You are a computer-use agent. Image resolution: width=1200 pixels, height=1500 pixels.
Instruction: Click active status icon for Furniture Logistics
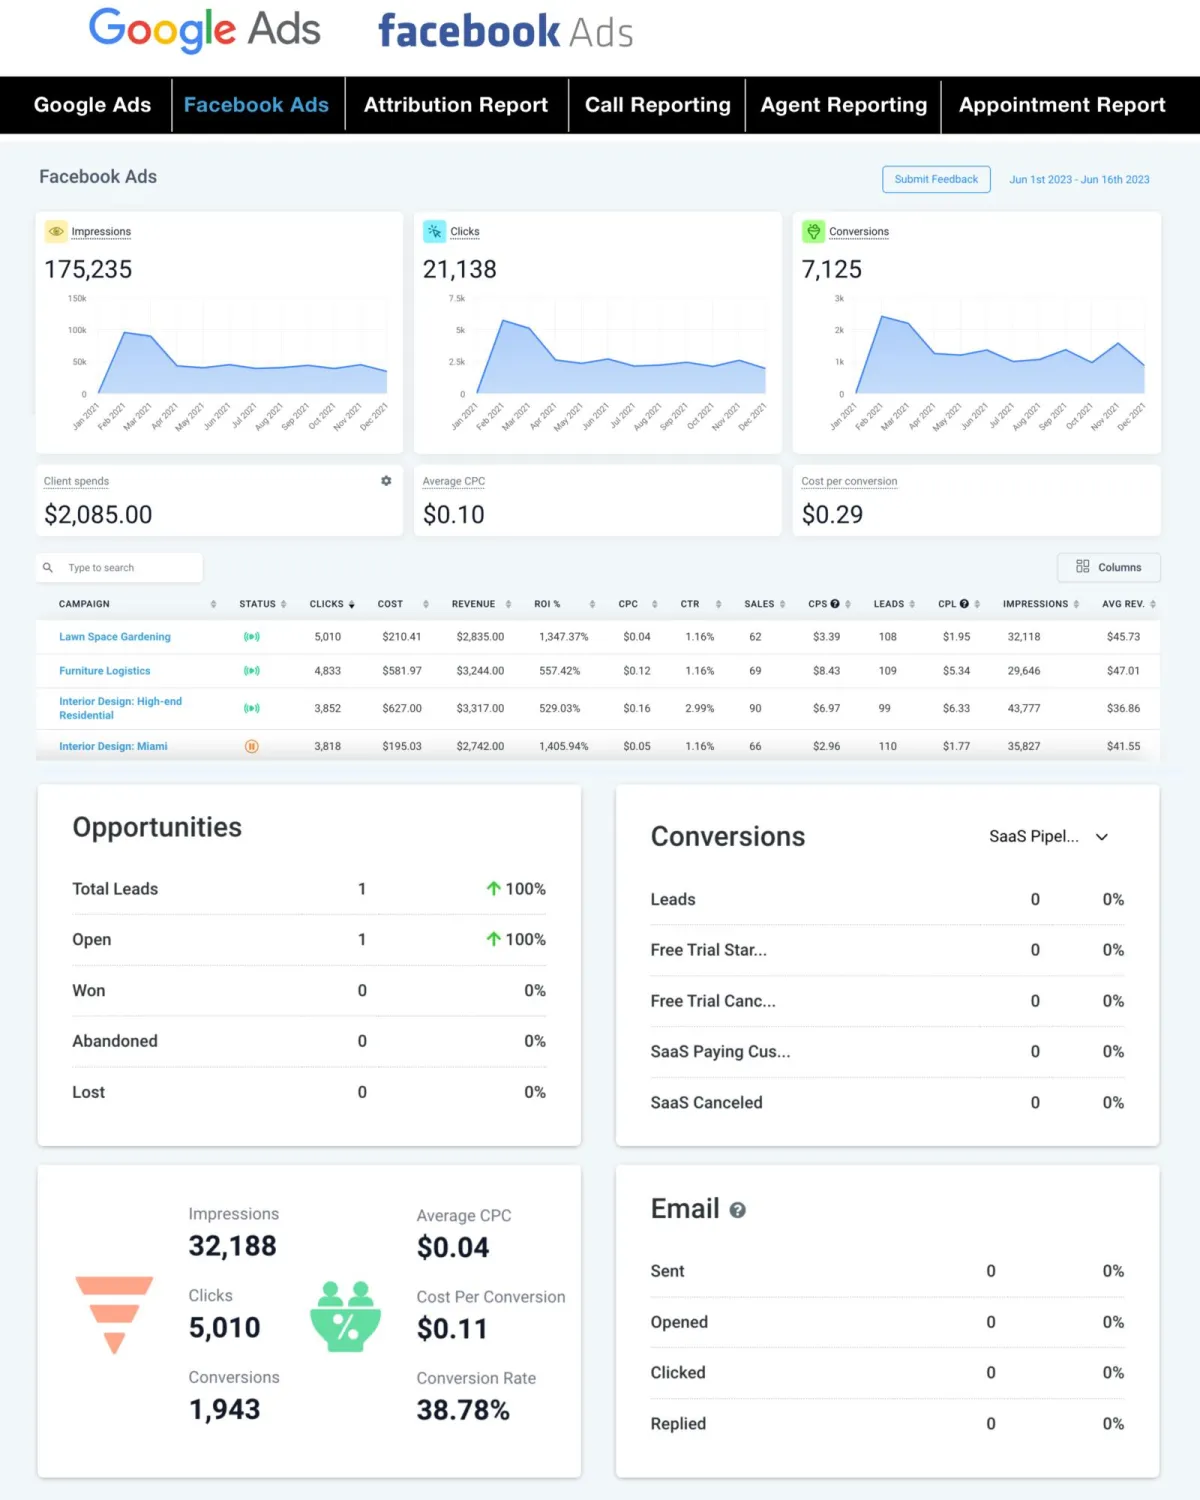pyautogui.click(x=252, y=671)
